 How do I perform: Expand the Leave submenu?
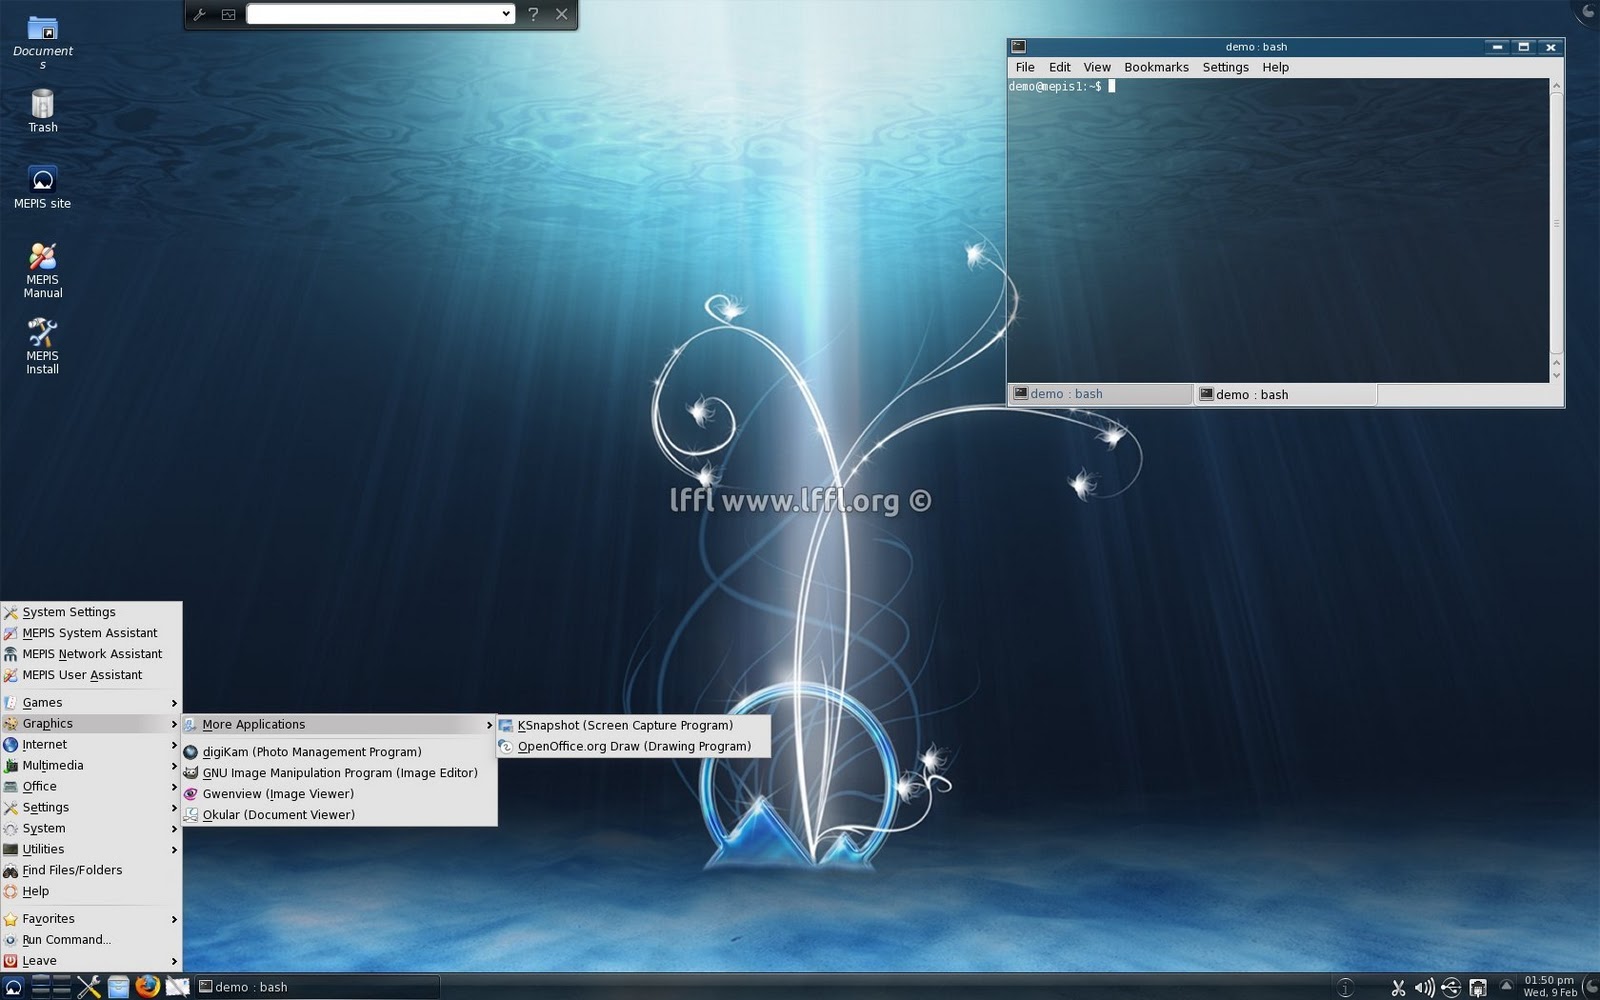[91, 961]
